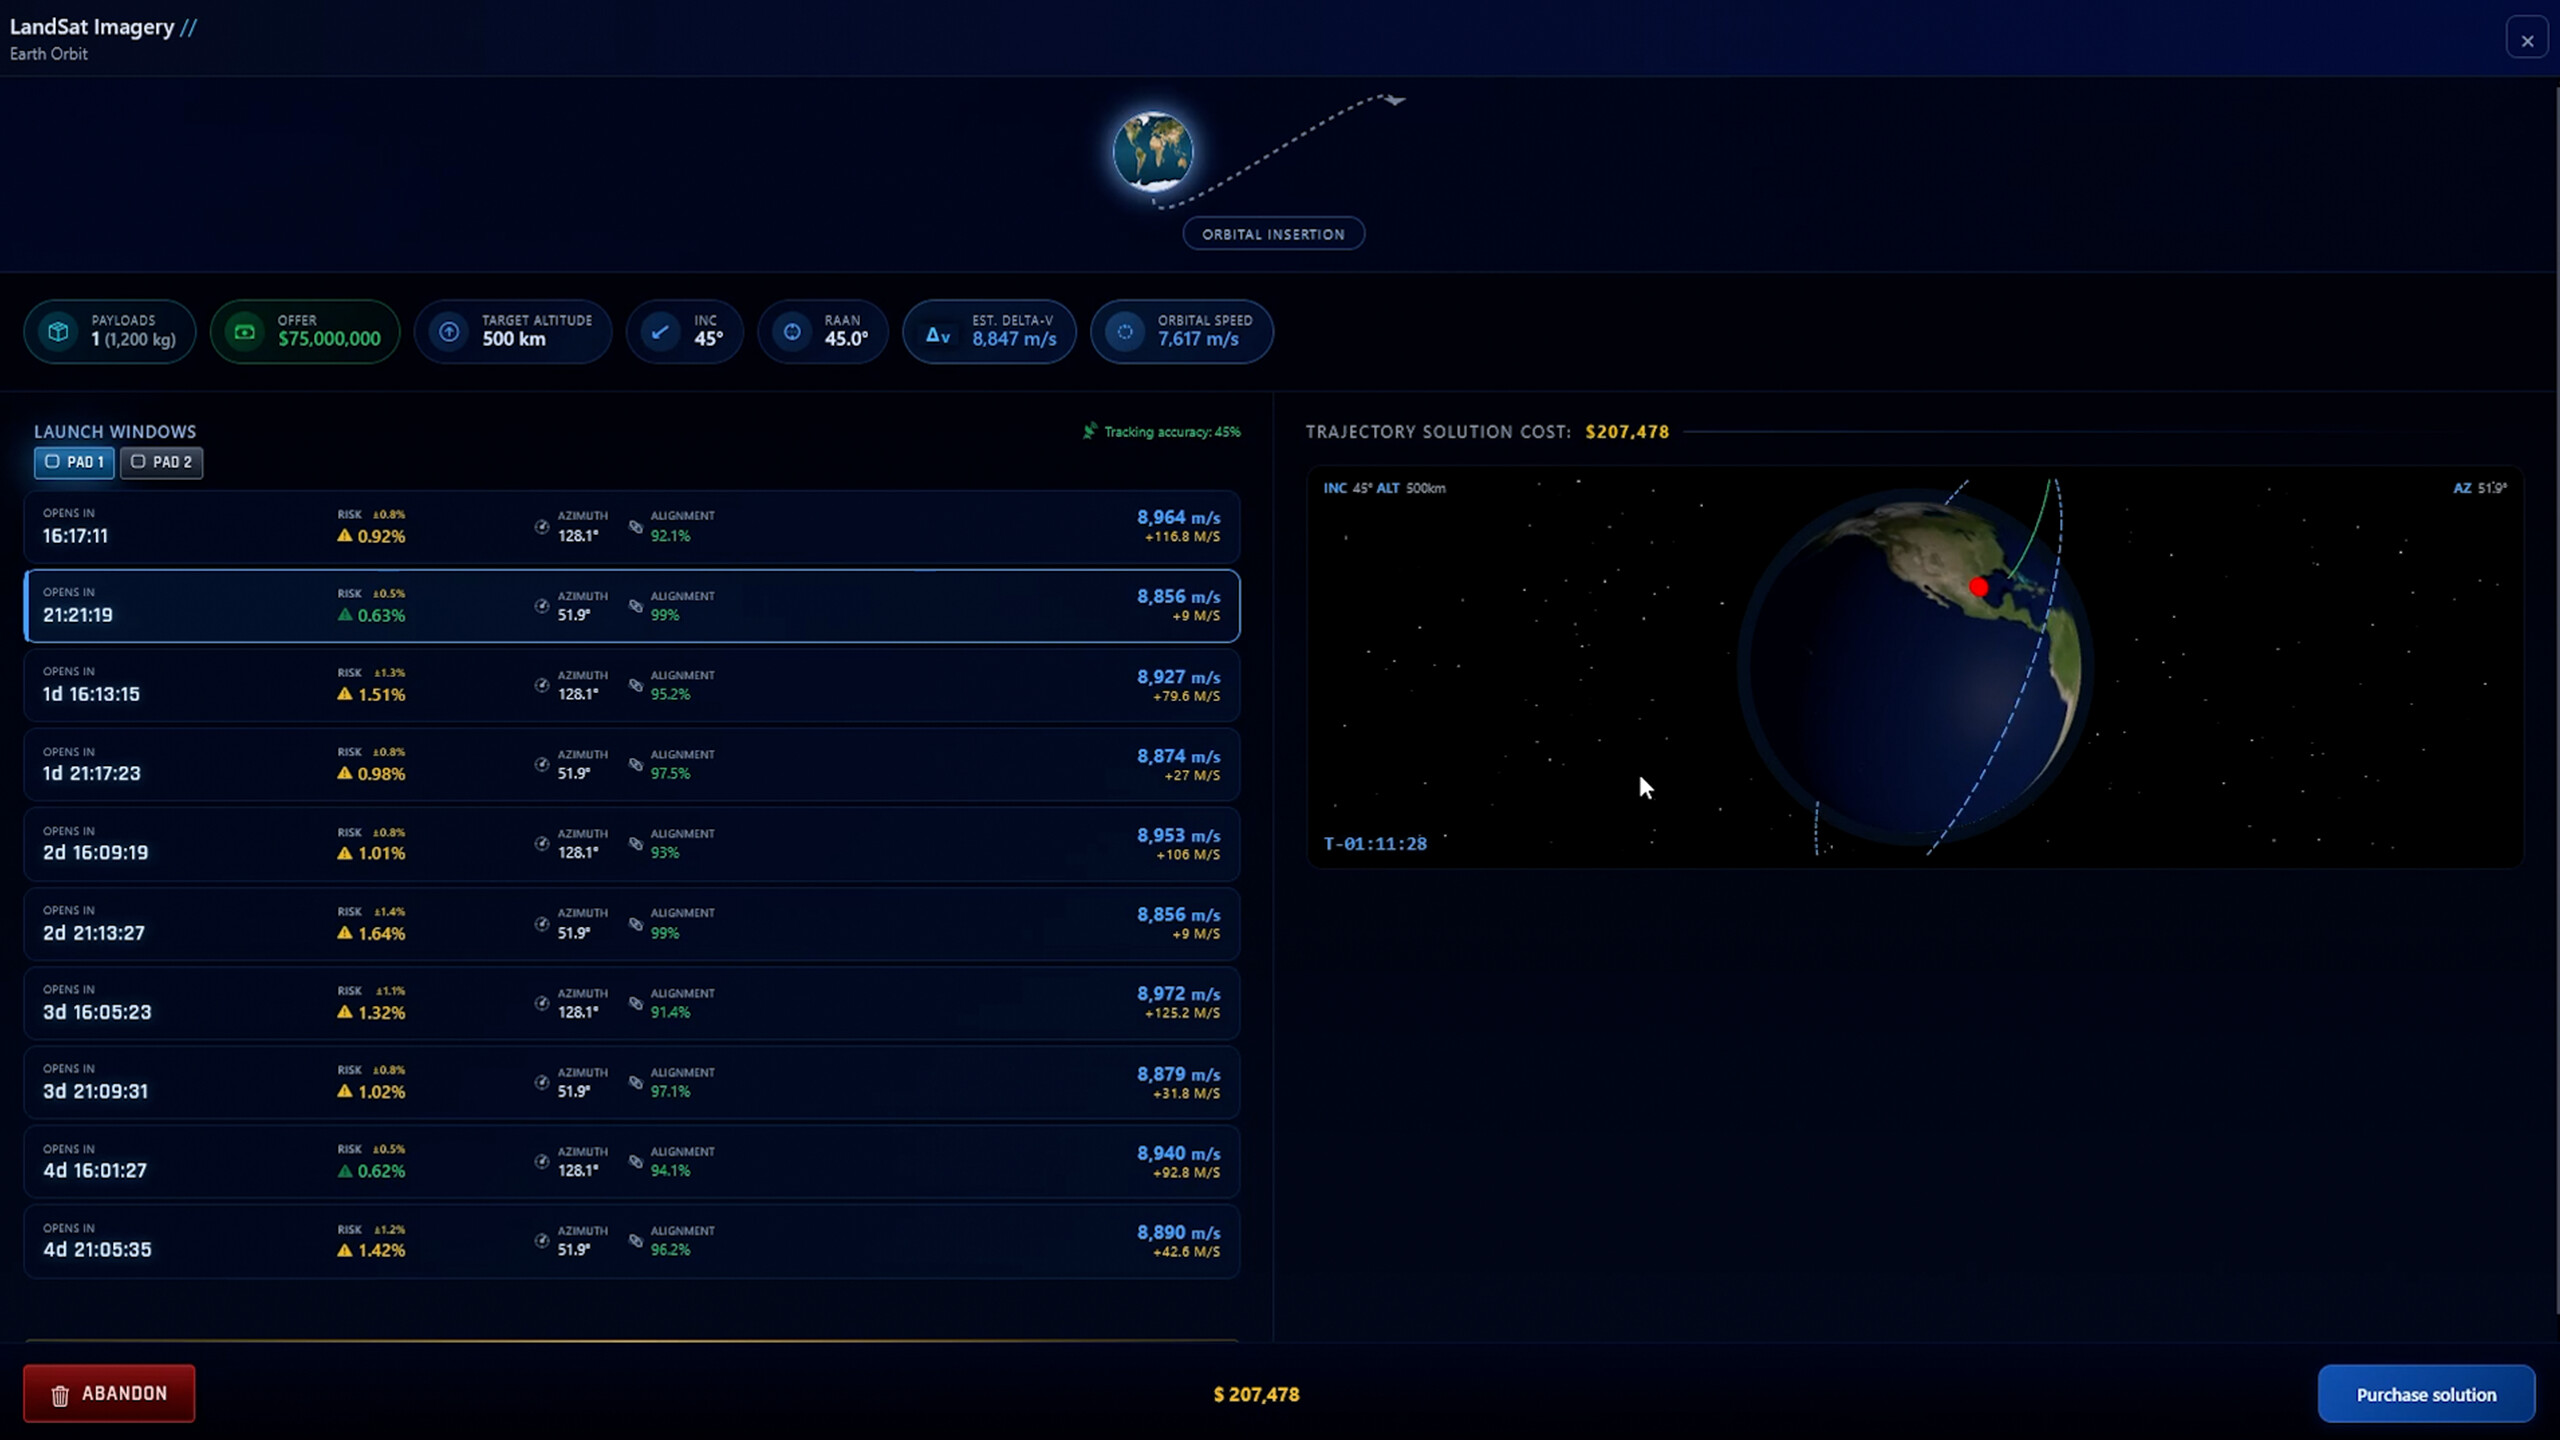Viewport: 2560px width, 1440px height.
Task: Click the INC inclination icon
Action: pyautogui.click(x=660, y=331)
